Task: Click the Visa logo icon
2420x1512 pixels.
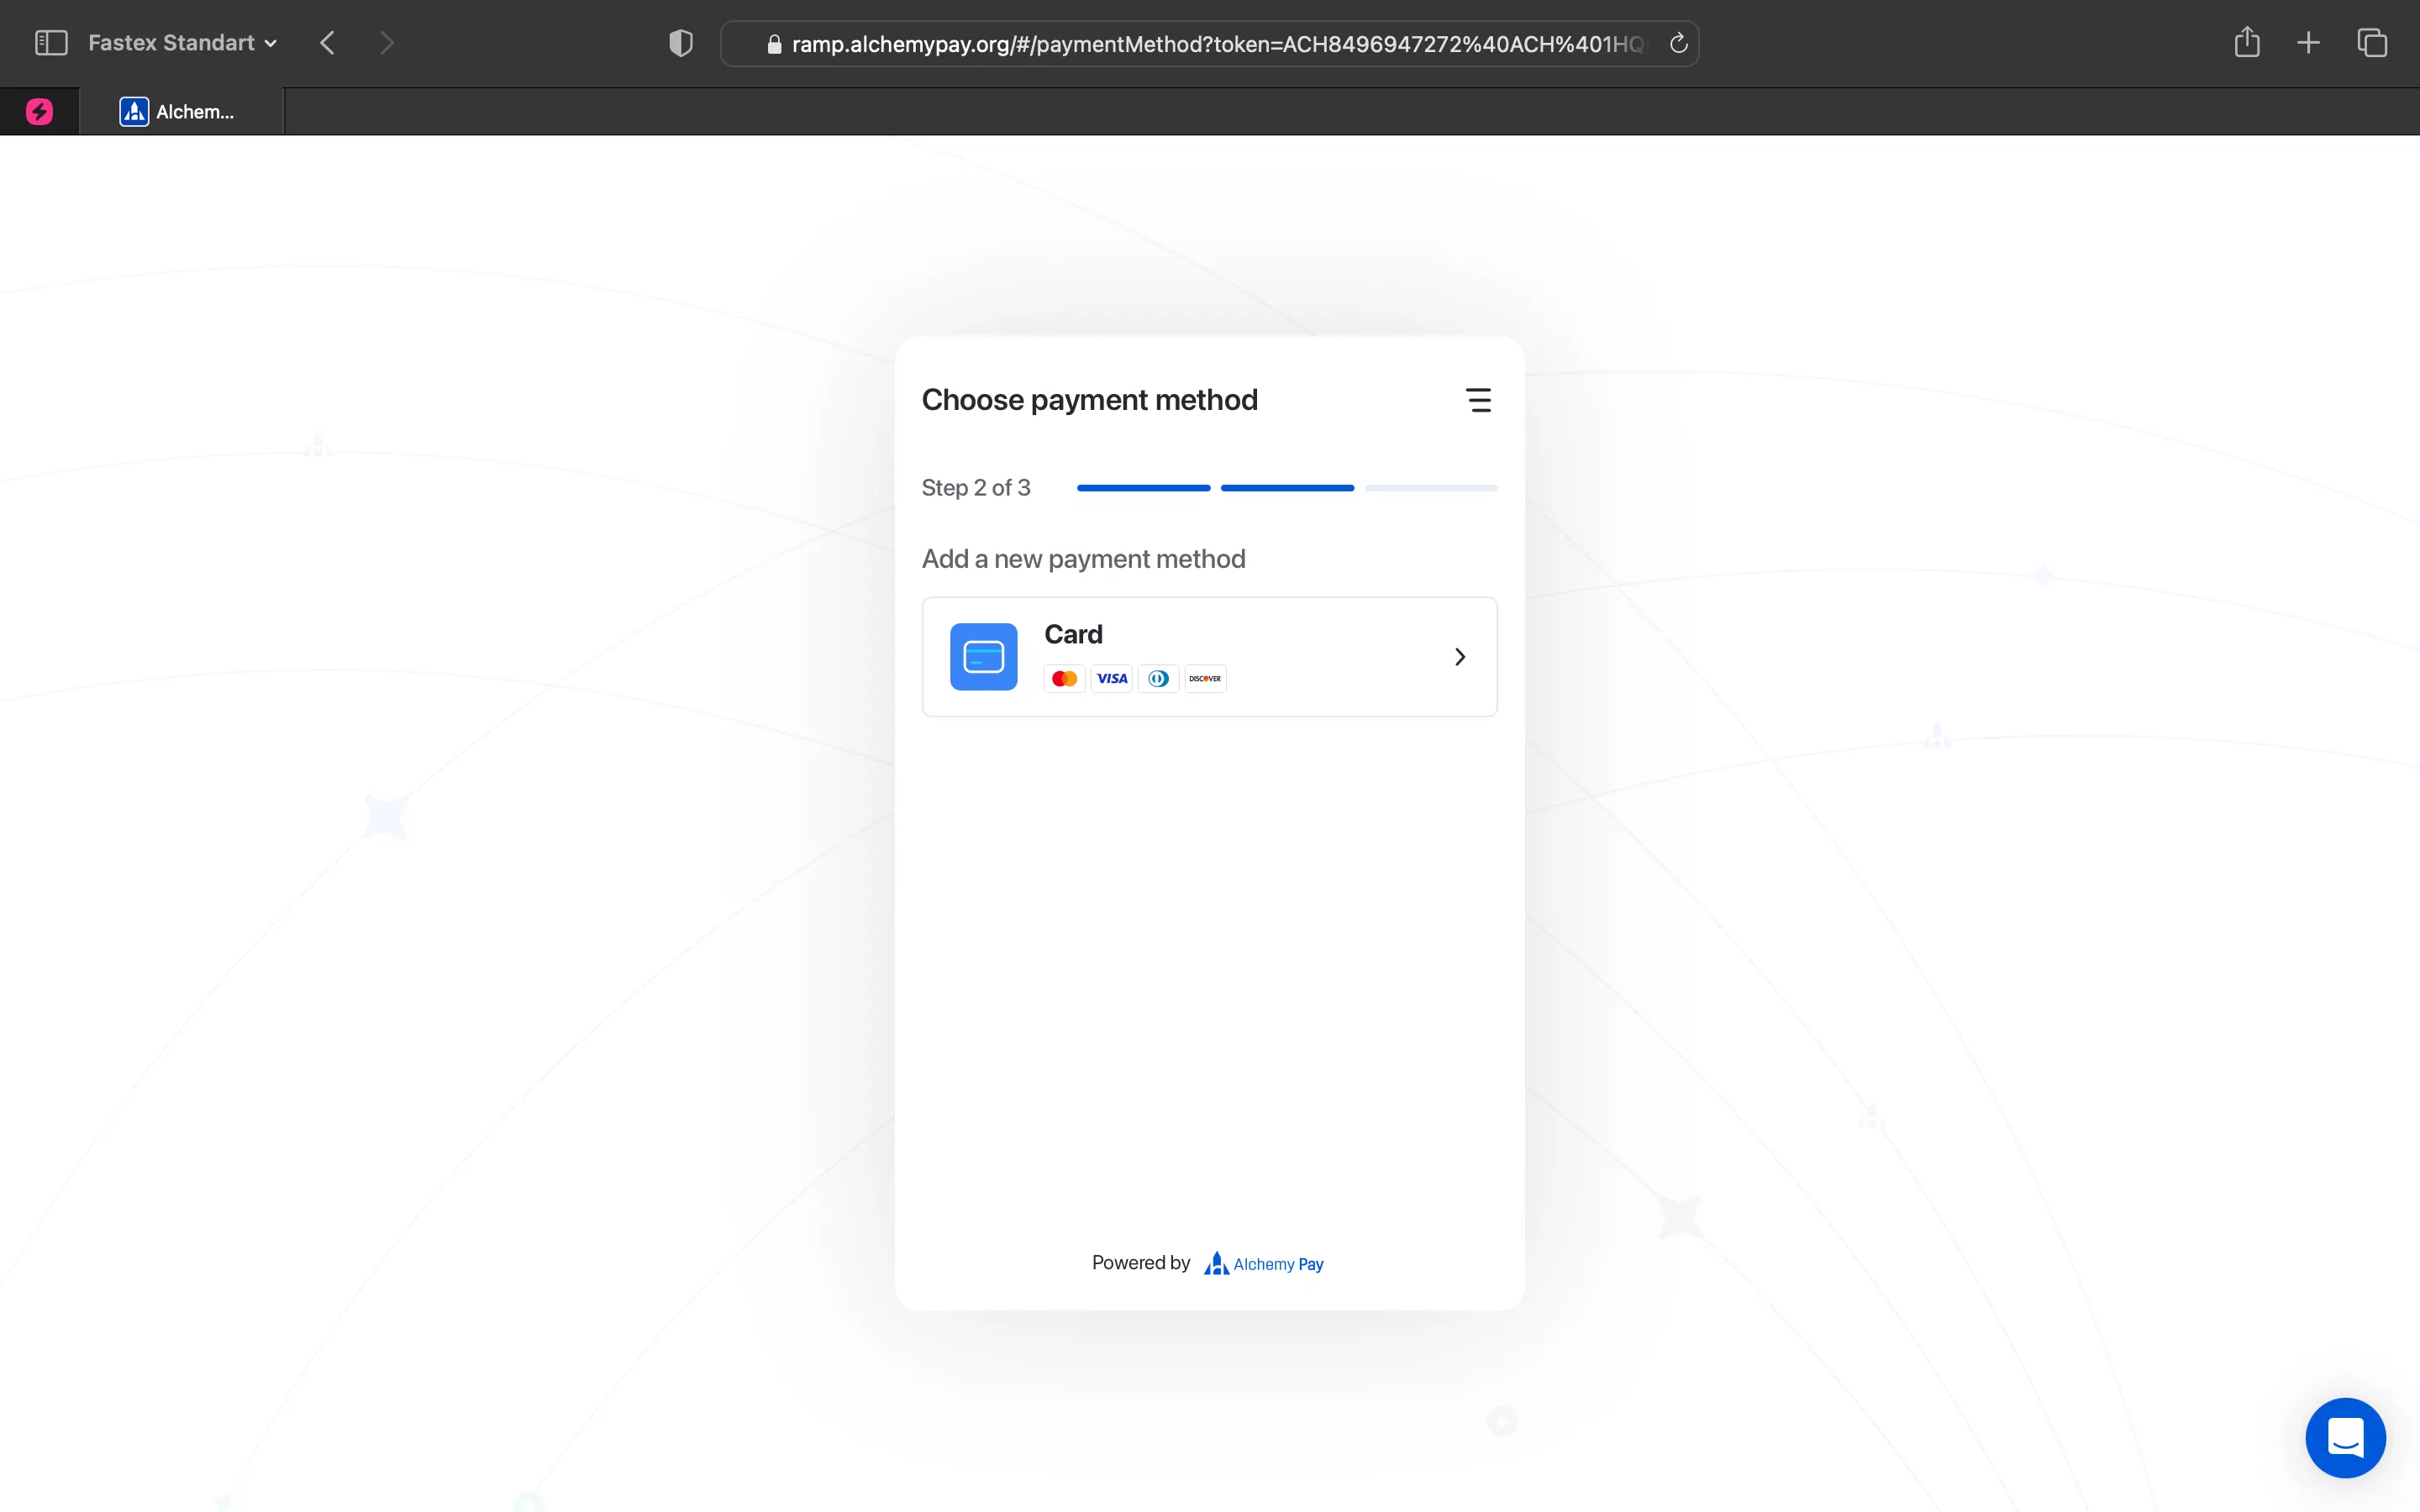Action: (1112, 678)
